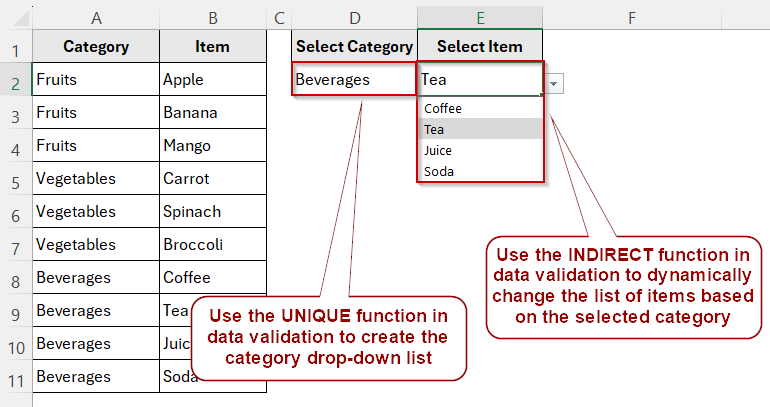Open the dropdown arrow next to cell E2
The width and height of the screenshot is (770, 407).
(553, 84)
